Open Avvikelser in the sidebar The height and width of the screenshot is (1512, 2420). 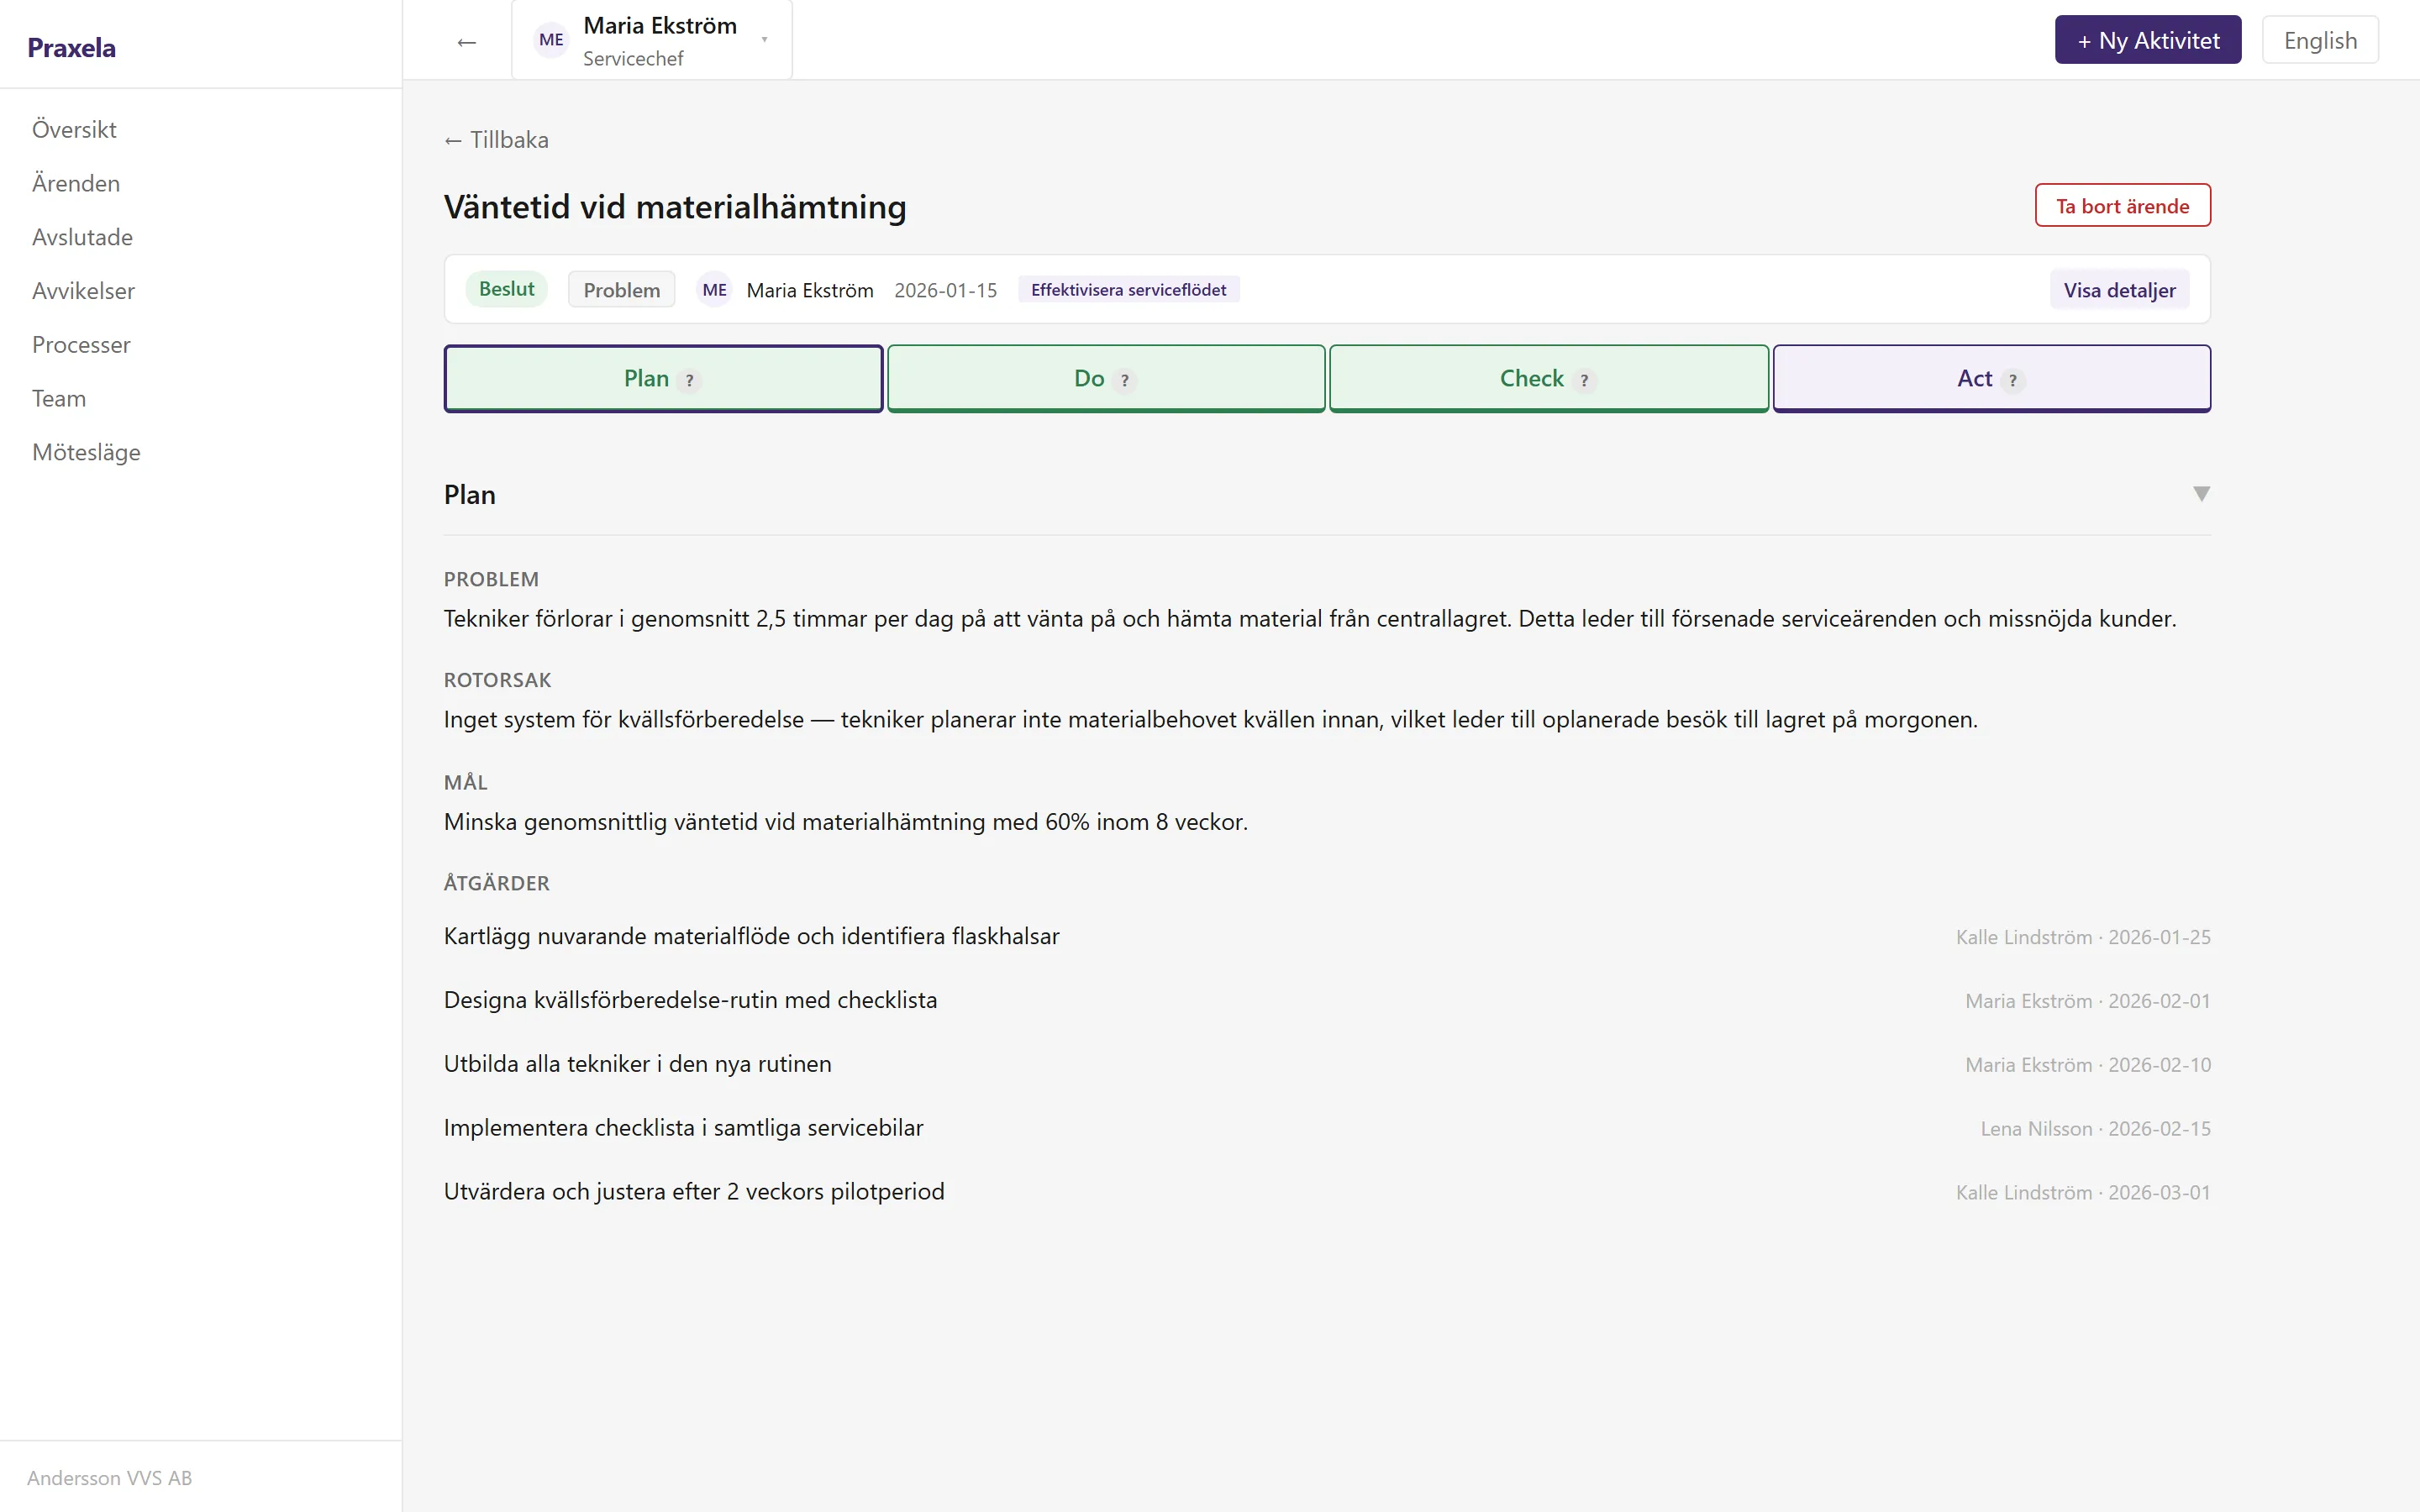click(x=83, y=291)
